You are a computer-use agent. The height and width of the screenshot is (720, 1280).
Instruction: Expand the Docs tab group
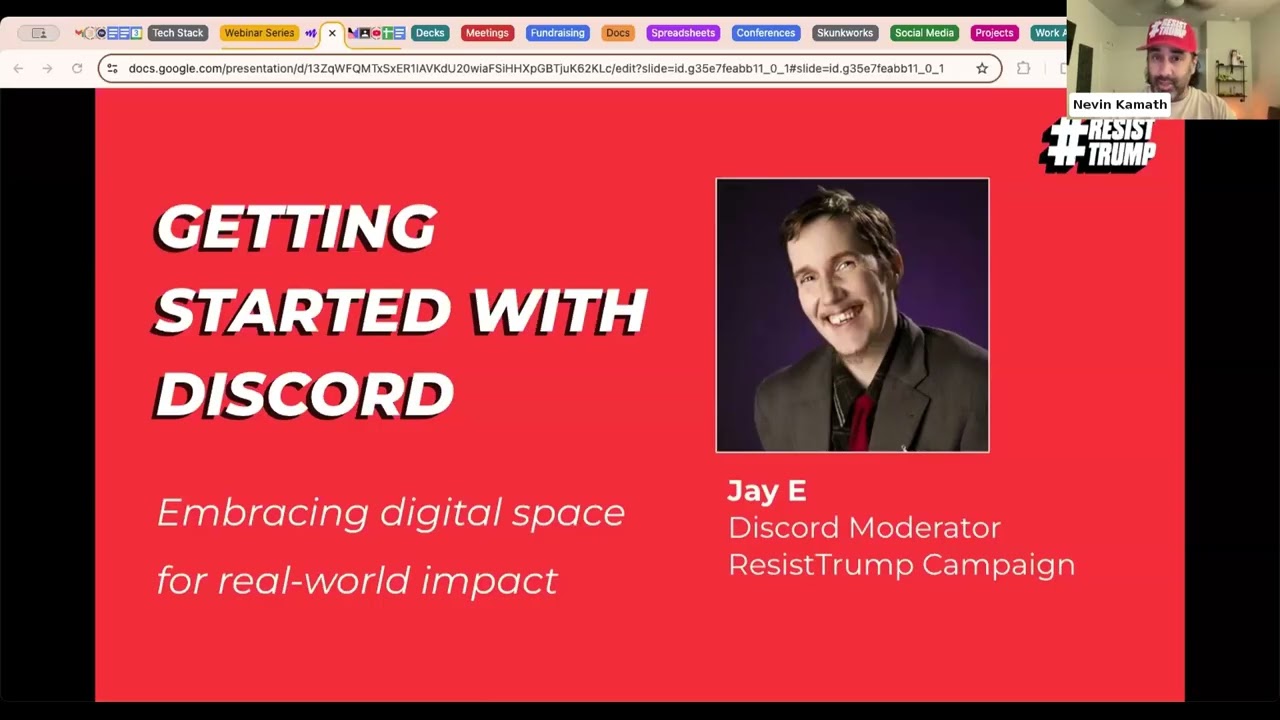point(618,33)
